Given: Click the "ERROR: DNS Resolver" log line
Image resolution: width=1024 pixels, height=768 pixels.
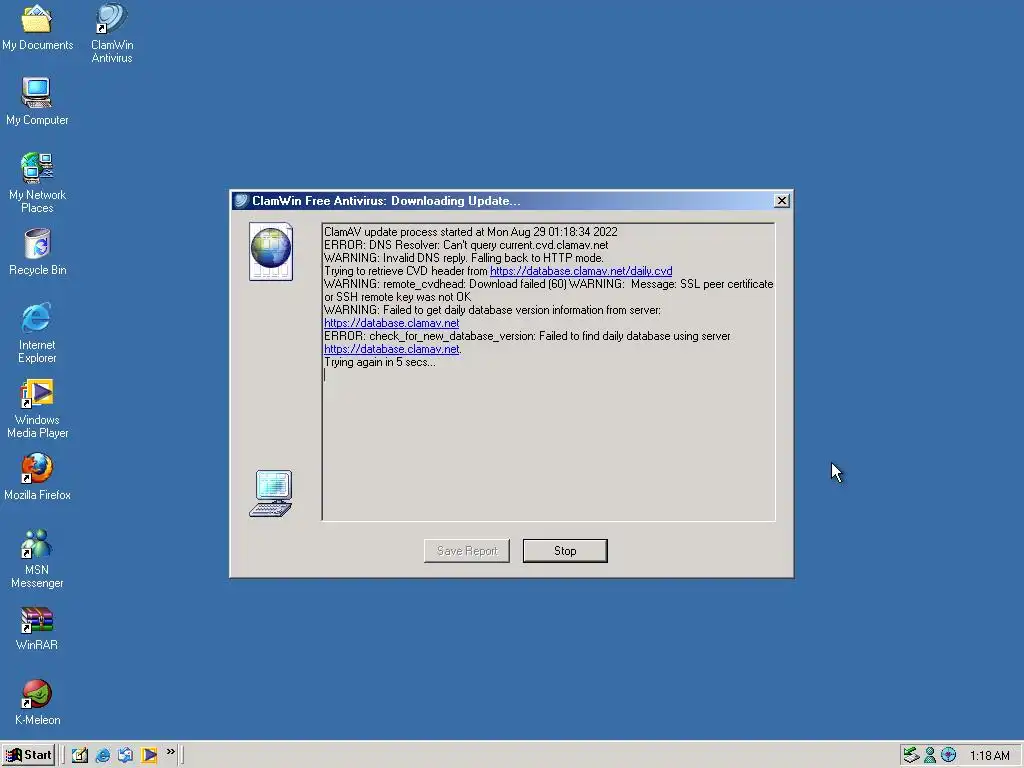Looking at the screenshot, I should [x=466, y=245].
